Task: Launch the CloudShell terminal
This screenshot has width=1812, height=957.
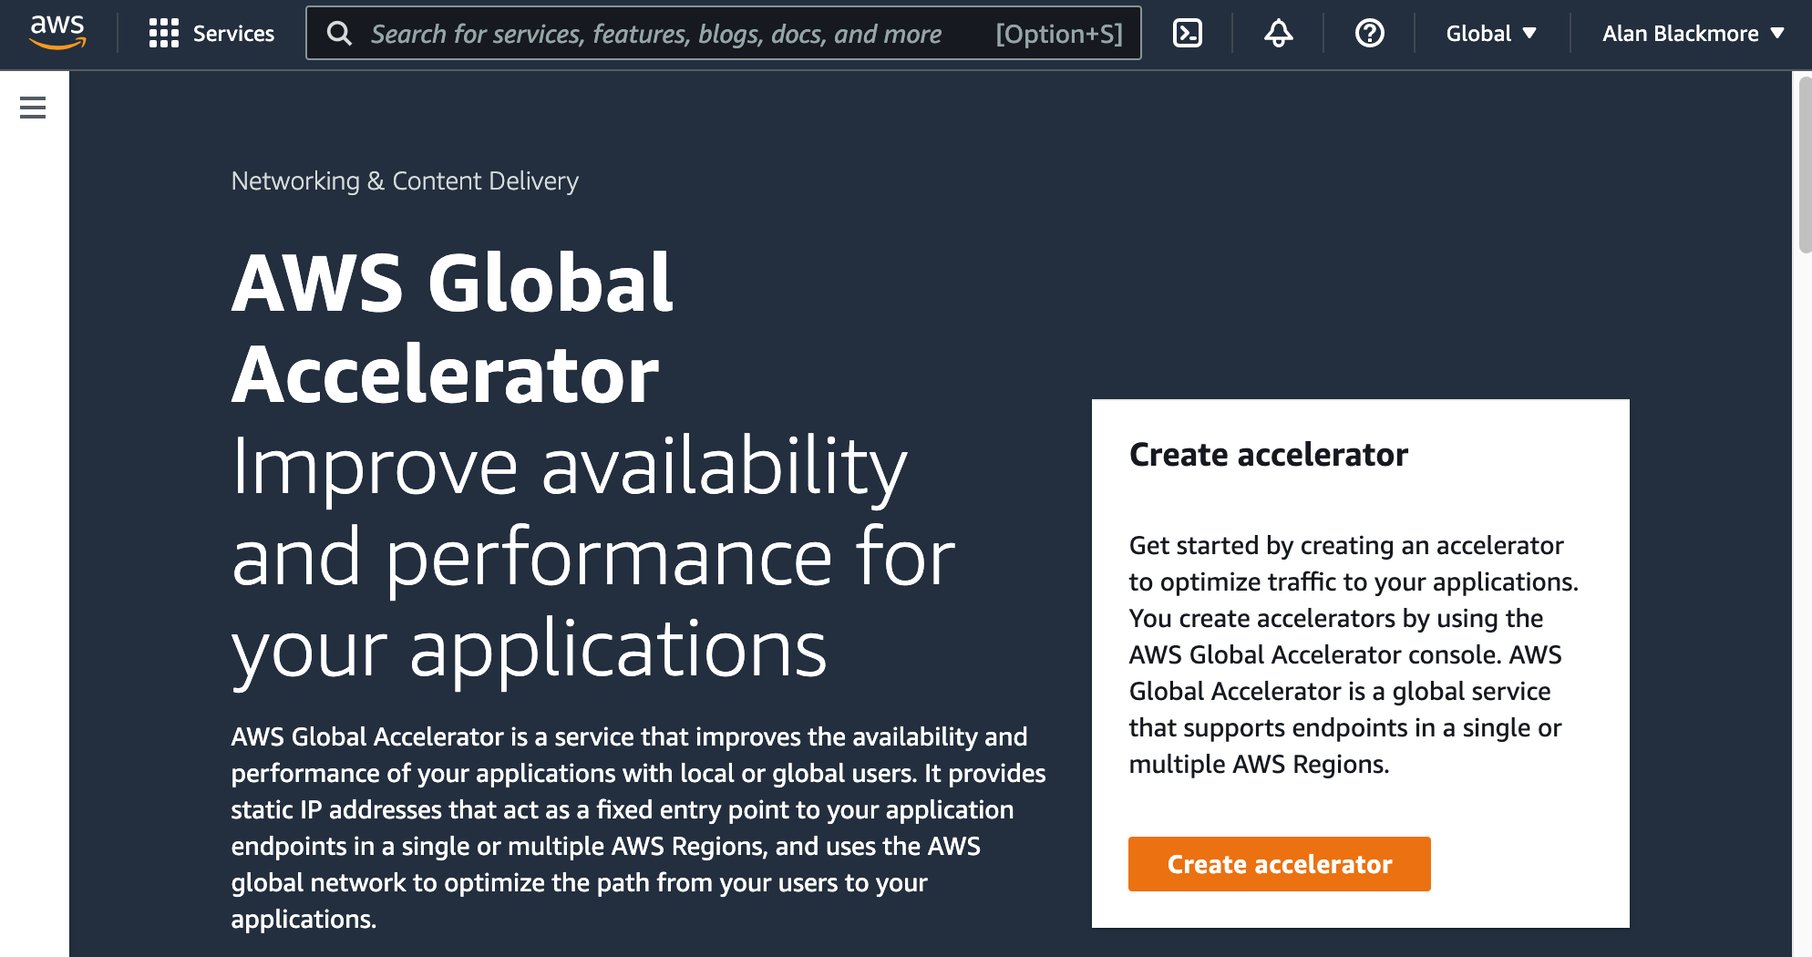Action: click(1187, 33)
